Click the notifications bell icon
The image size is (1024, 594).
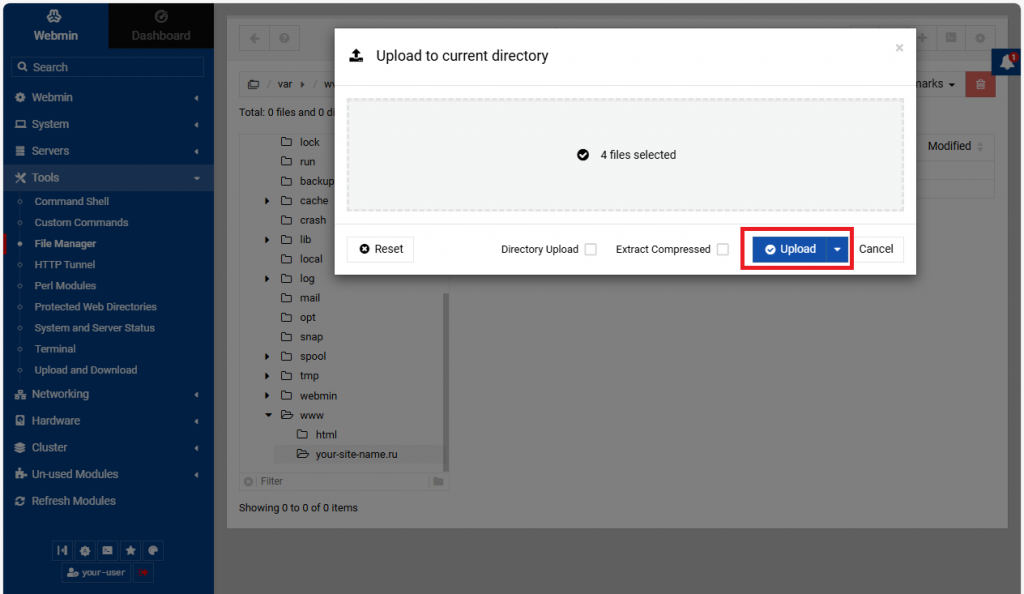[x=1007, y=63]
